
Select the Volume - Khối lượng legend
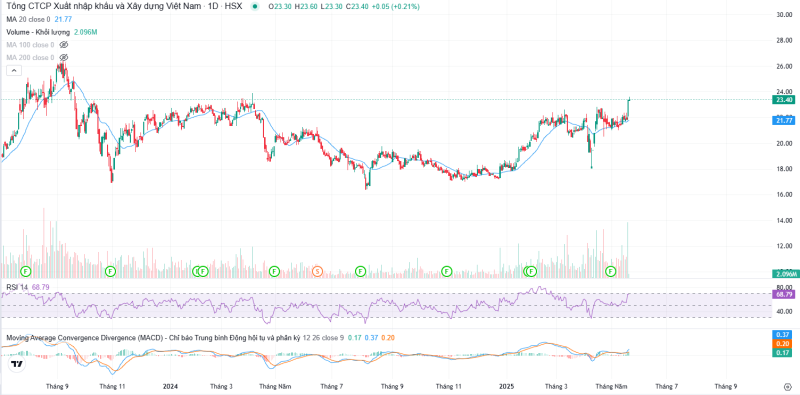(x=38, y=32)
